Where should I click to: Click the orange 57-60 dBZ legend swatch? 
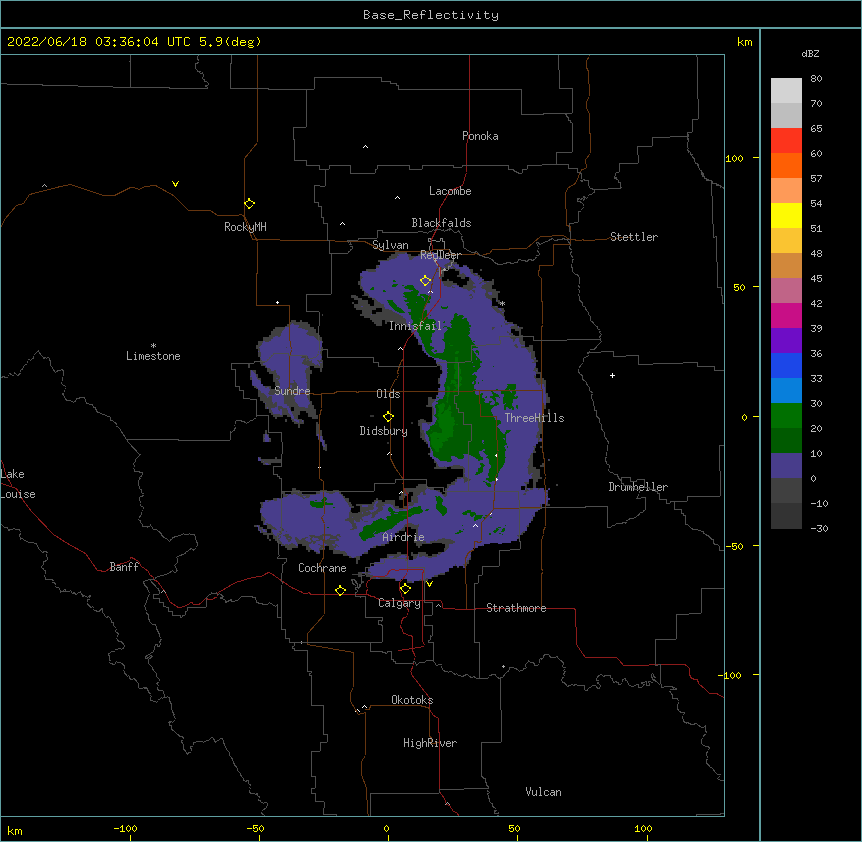coord(786,165)
